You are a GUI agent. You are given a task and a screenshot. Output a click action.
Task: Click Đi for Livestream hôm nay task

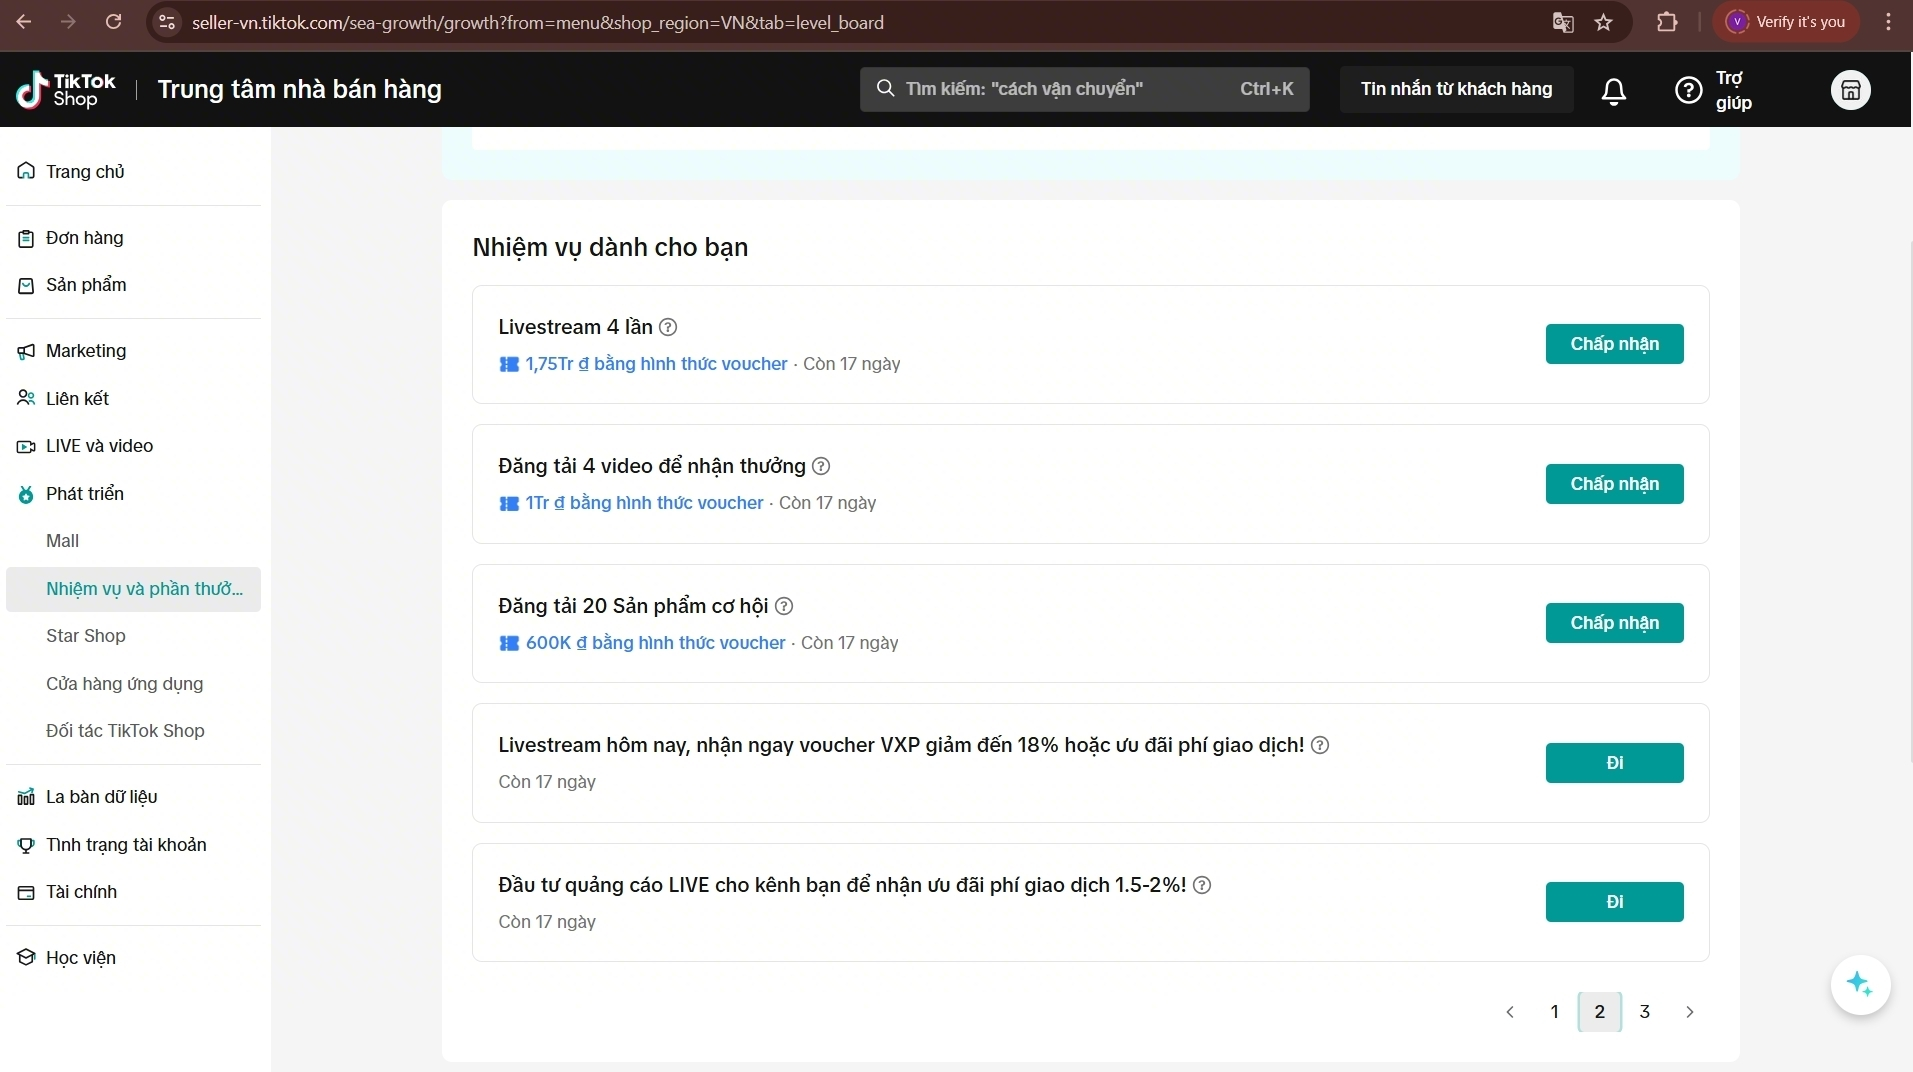coord(1614,763)
